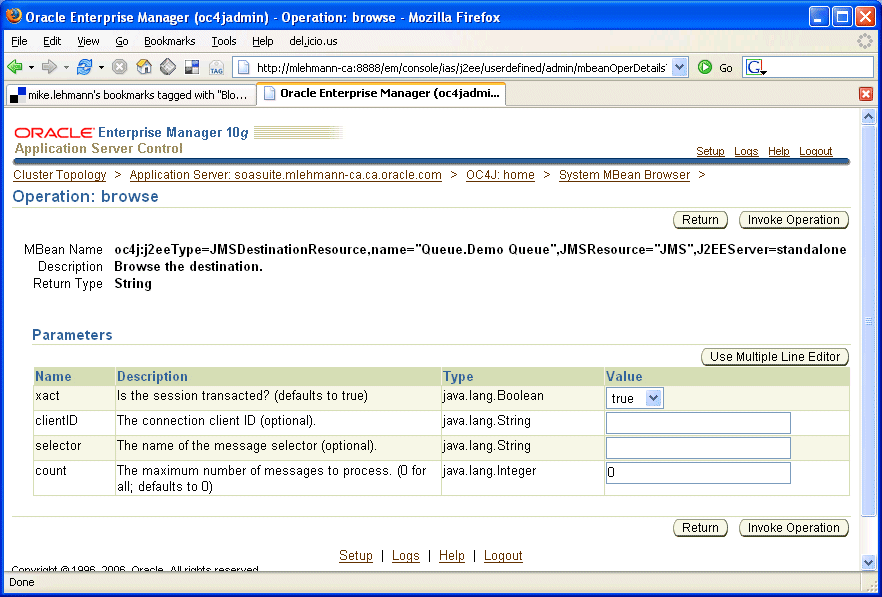
Task: Click the green Go button
Action: 715,68
